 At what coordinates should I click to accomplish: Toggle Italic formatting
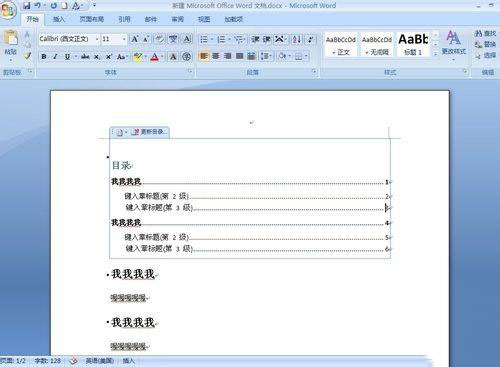[x=55, y=57]
